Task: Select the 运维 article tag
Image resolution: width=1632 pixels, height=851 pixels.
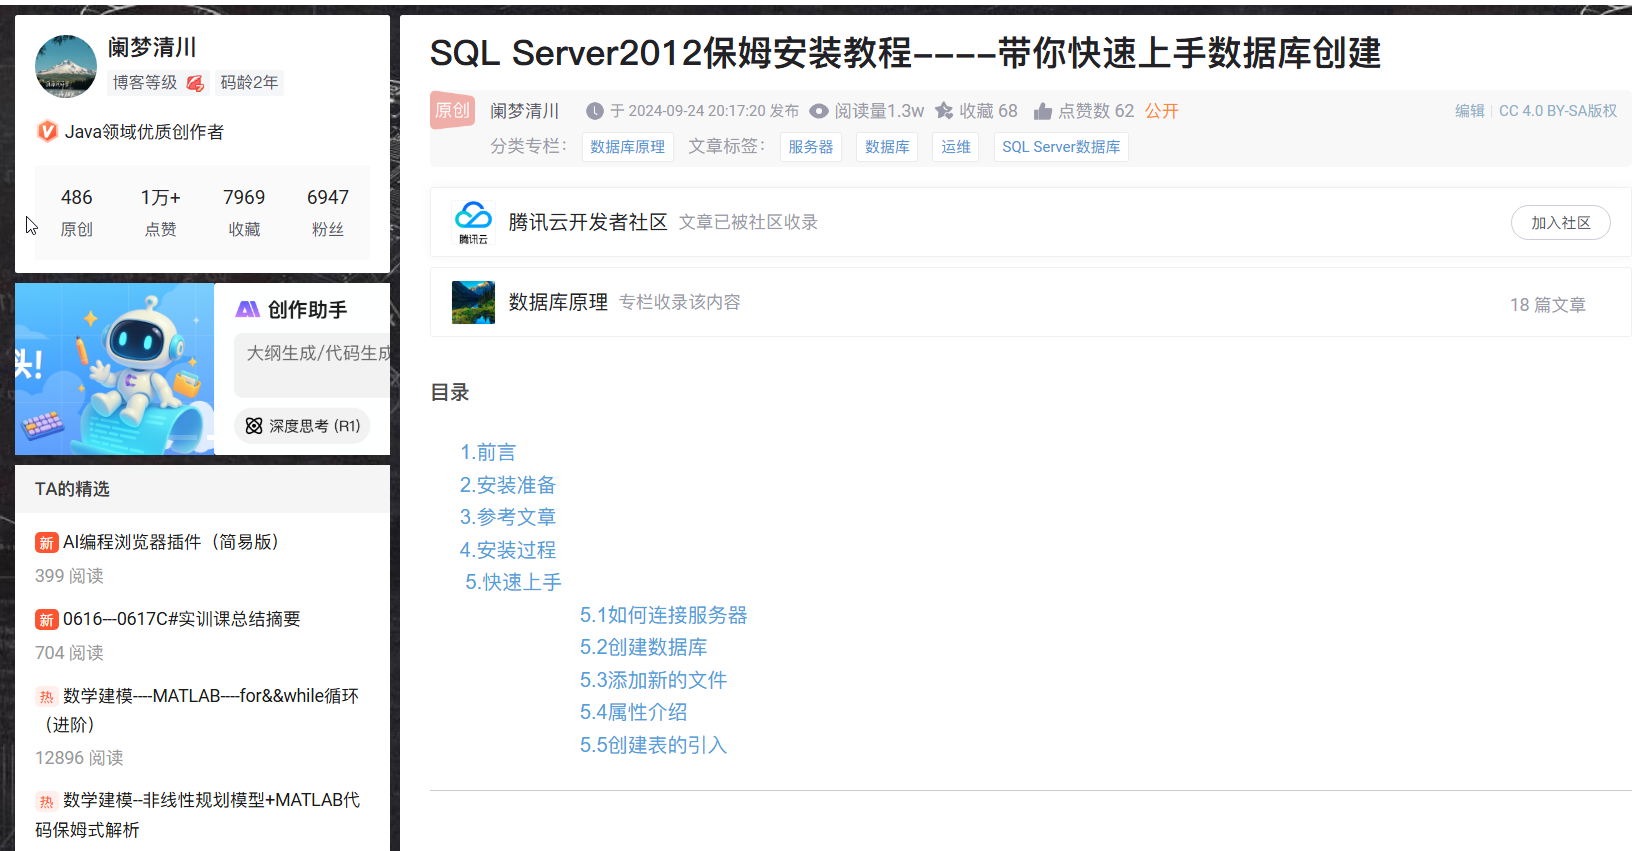Action: pyautogui.click(x=956, y=147)
